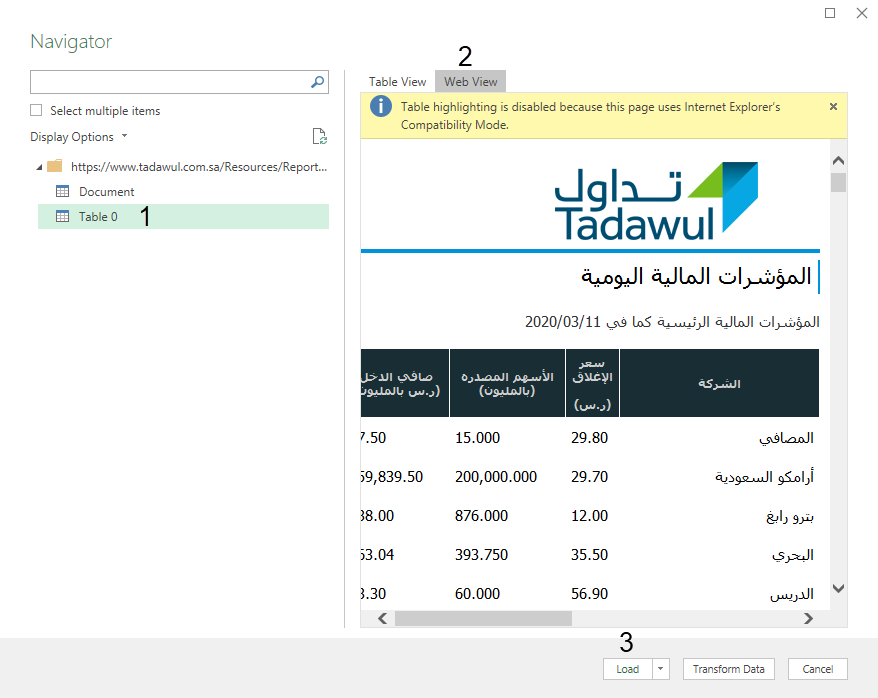Maximize the Navigator window
This screenshot has width=878, height=698.
pyautogui.click(x=830, y=13)
